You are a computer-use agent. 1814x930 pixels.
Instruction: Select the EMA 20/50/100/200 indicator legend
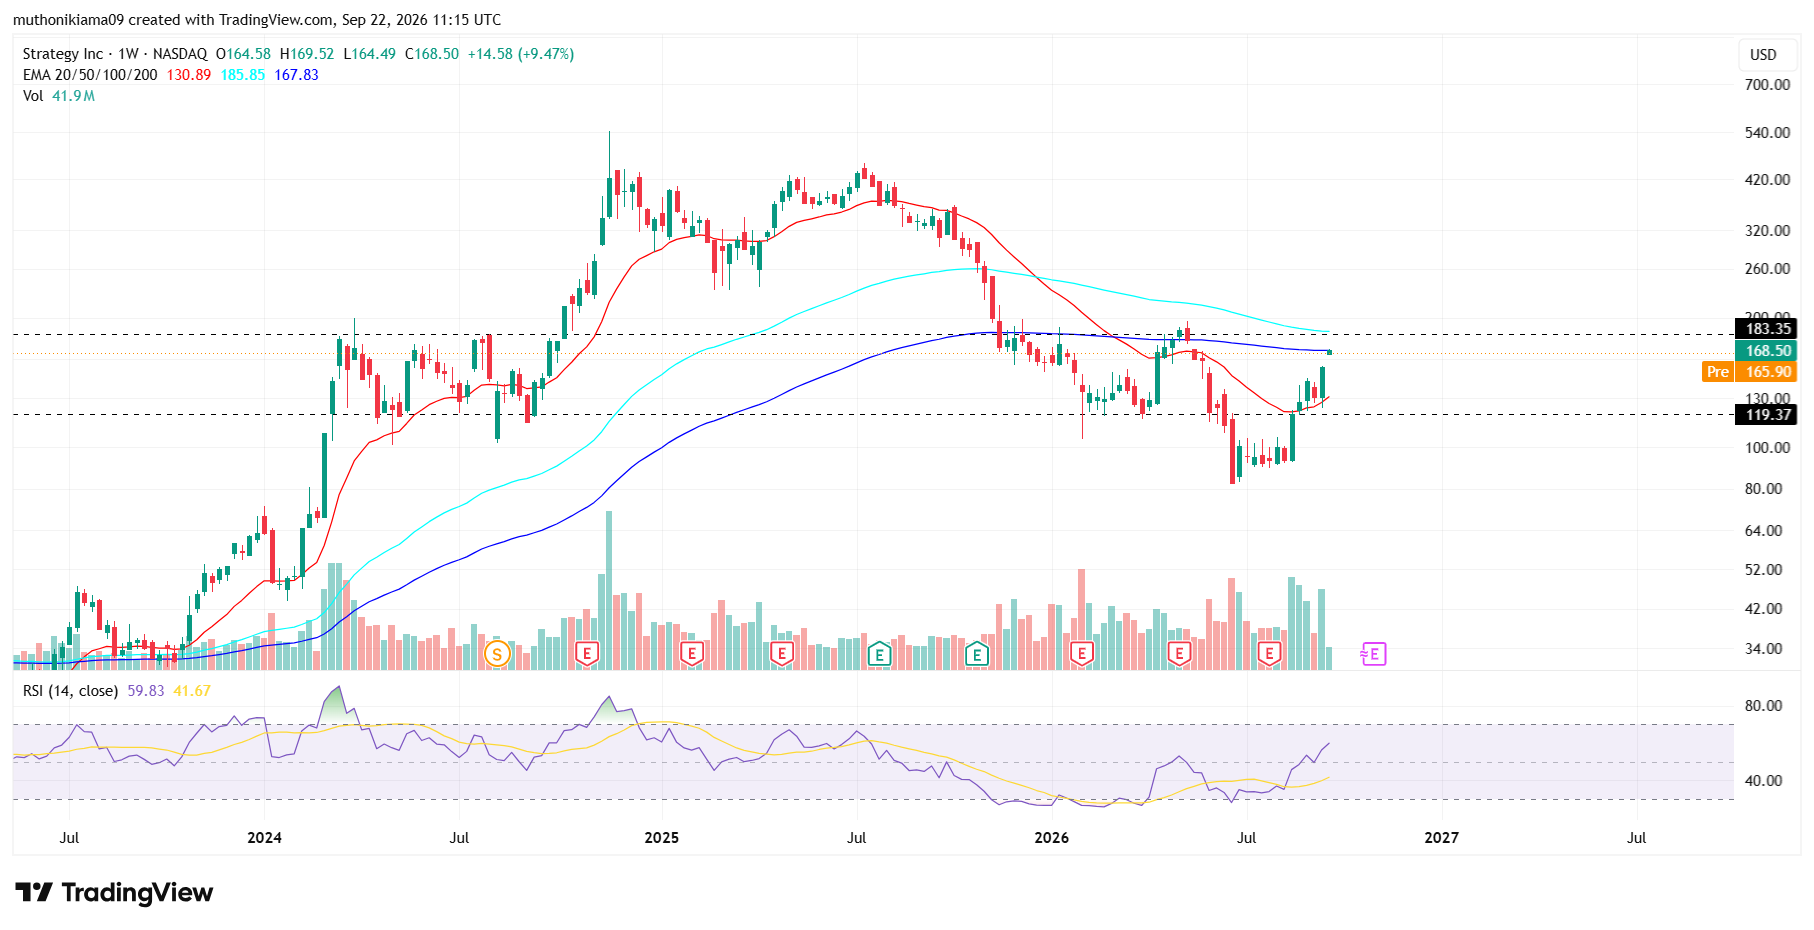point(90,75)
